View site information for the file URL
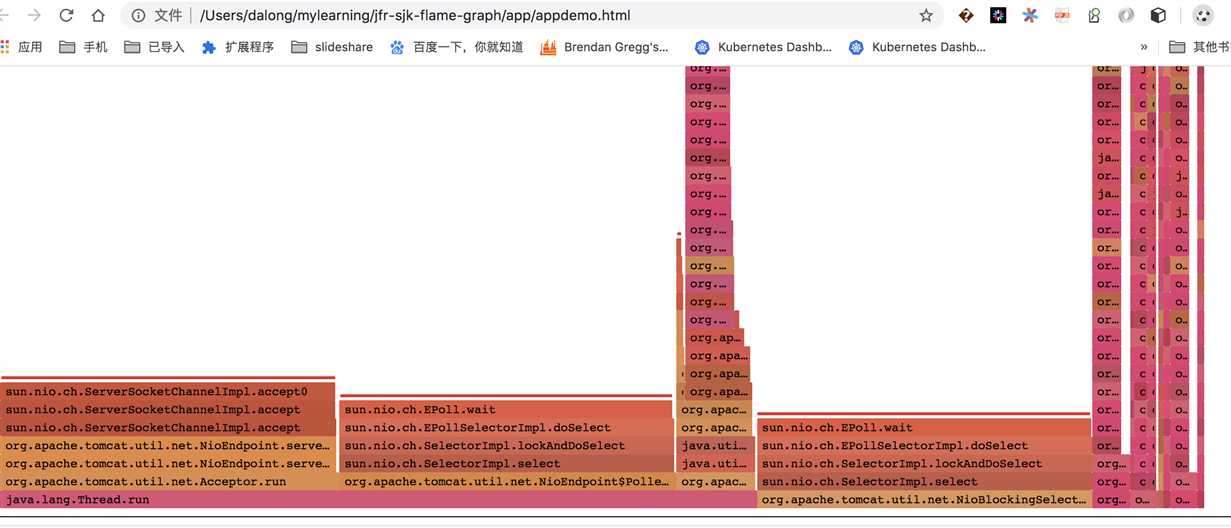The height and width of the screenshot is (528, 1231). 138,16
